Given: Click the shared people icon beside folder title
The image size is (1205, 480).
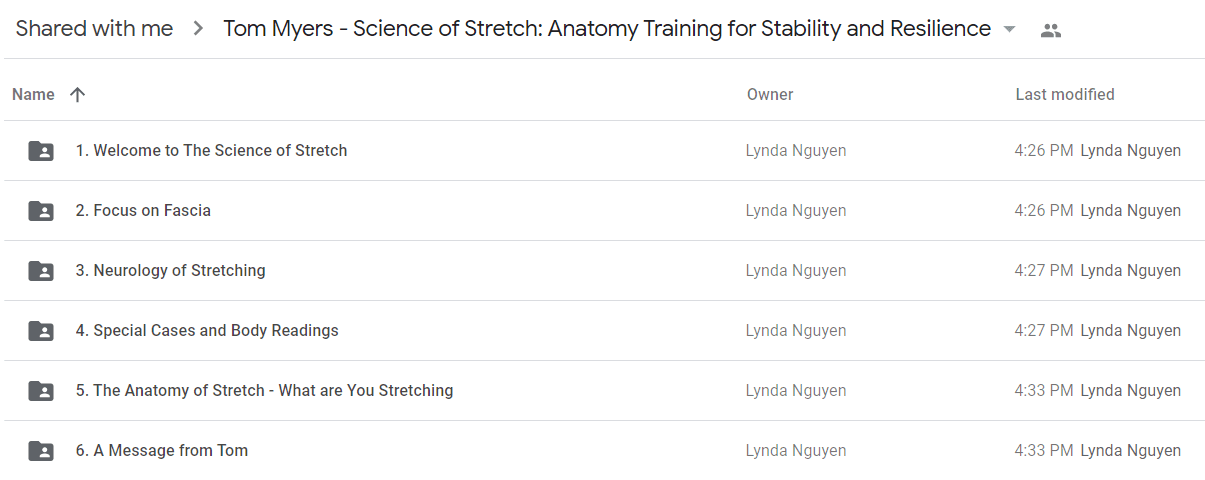Looking at the screenshot, I should pos(1050,30).
